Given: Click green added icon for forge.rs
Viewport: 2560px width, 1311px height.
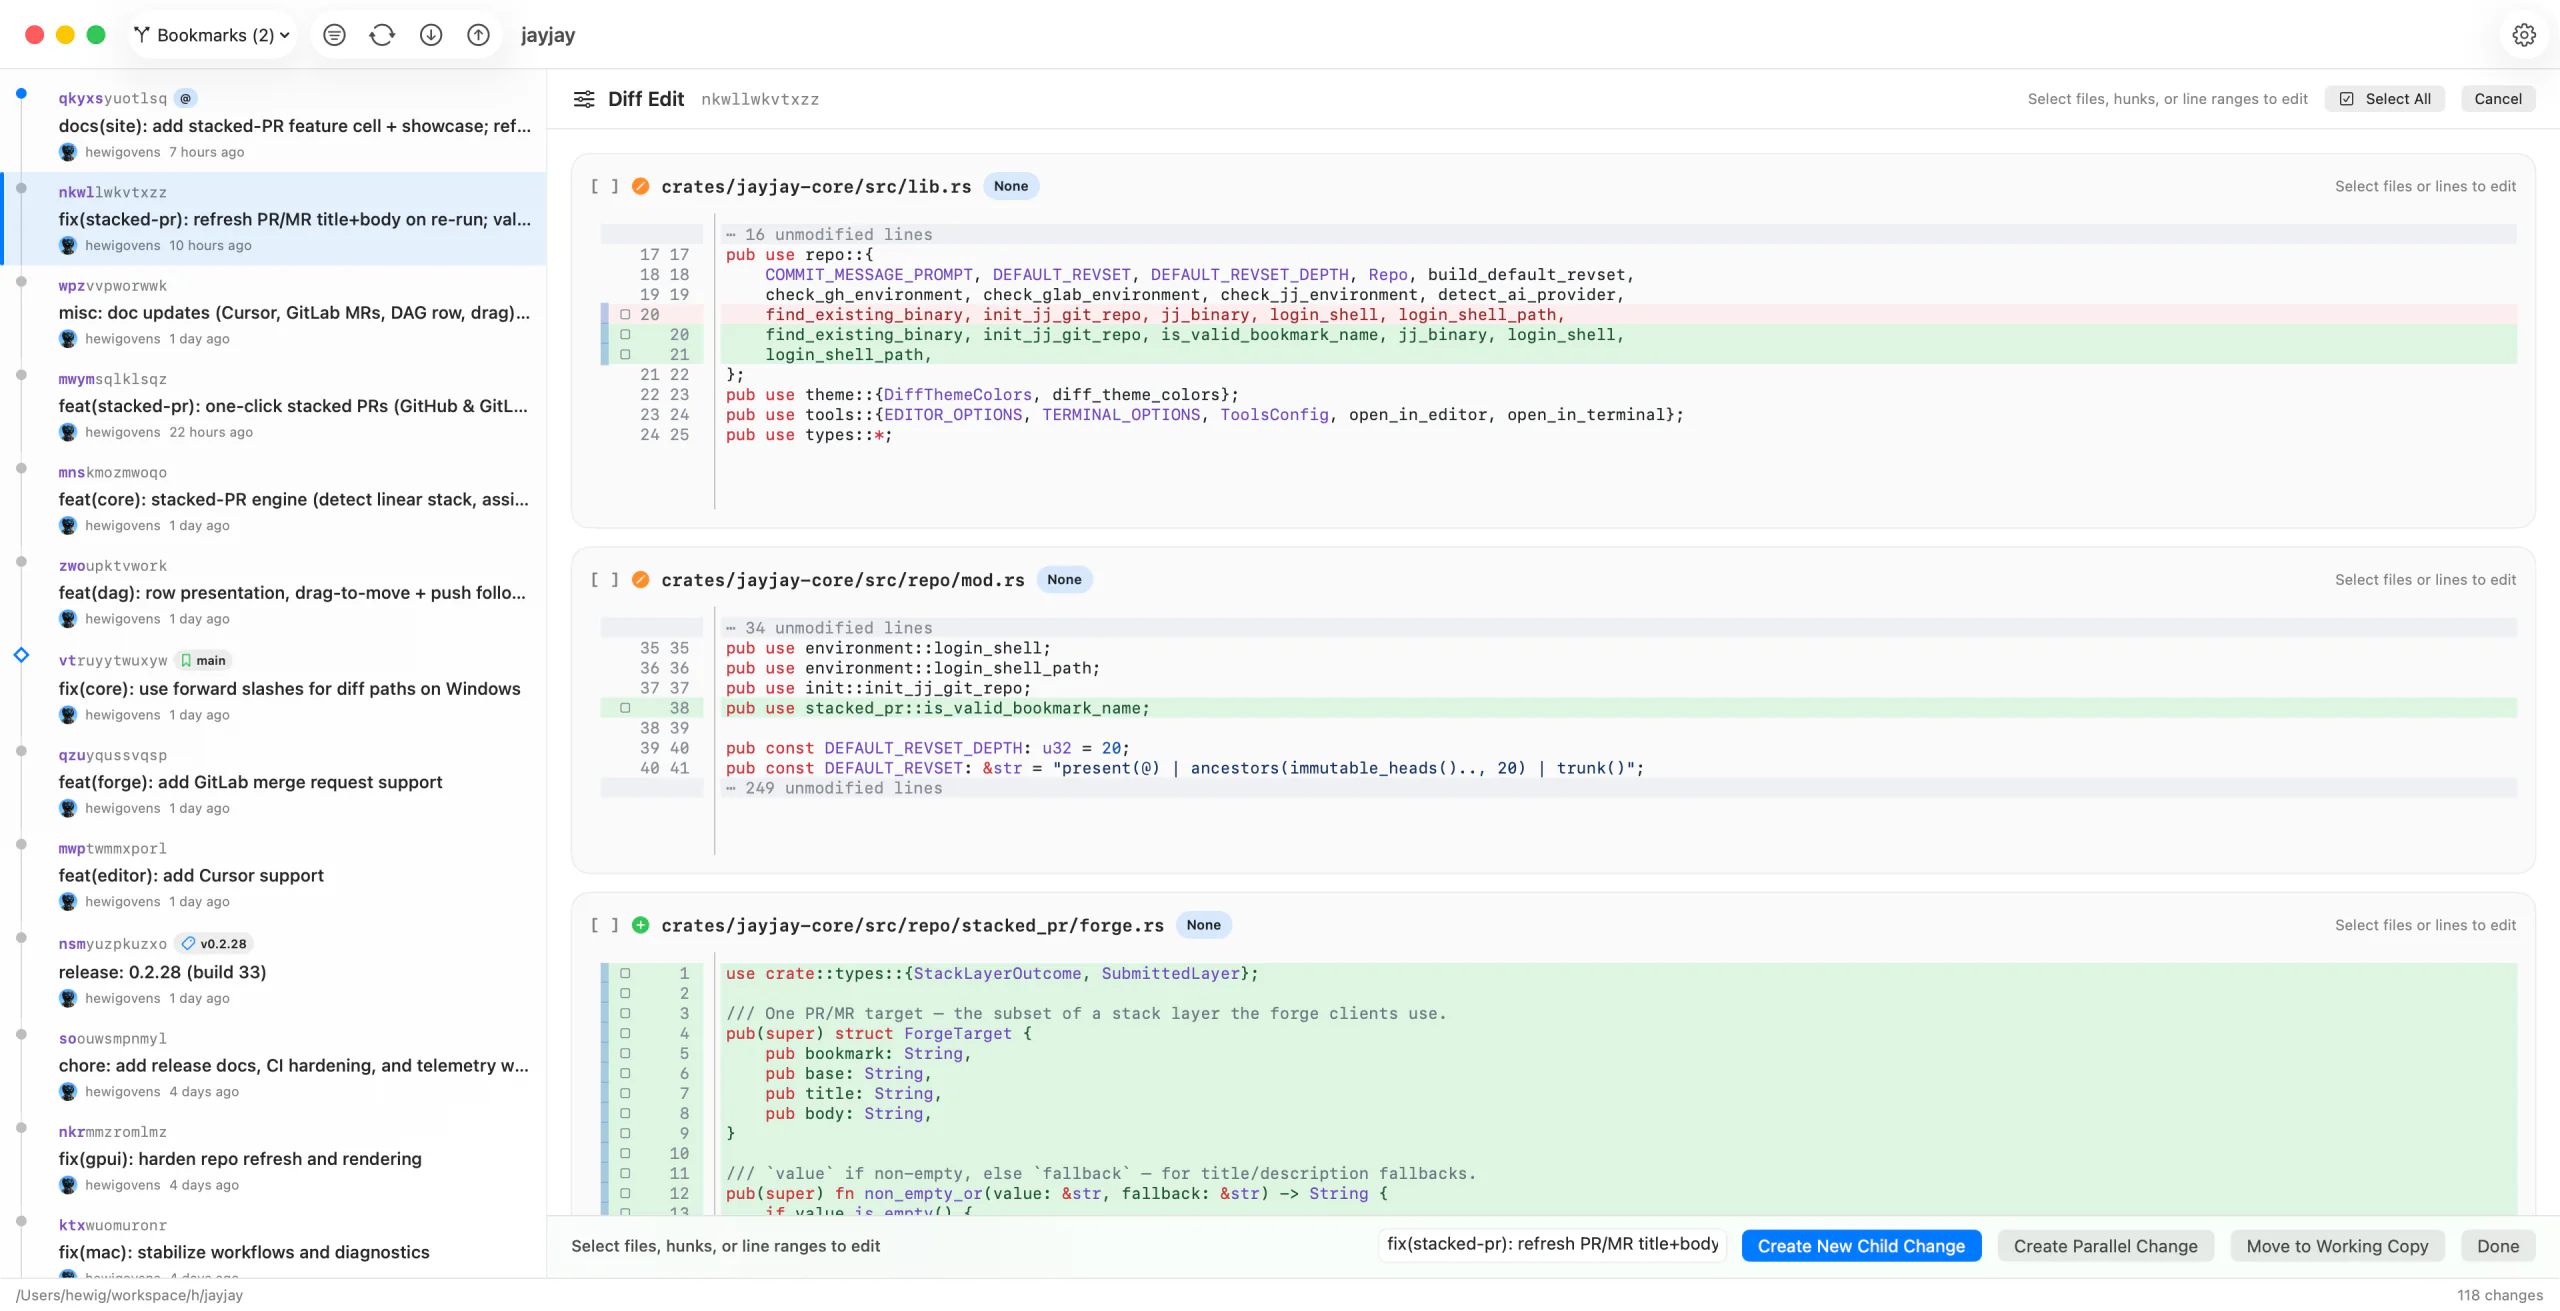Looking at the screenshot, I should [x=641, y=925].
